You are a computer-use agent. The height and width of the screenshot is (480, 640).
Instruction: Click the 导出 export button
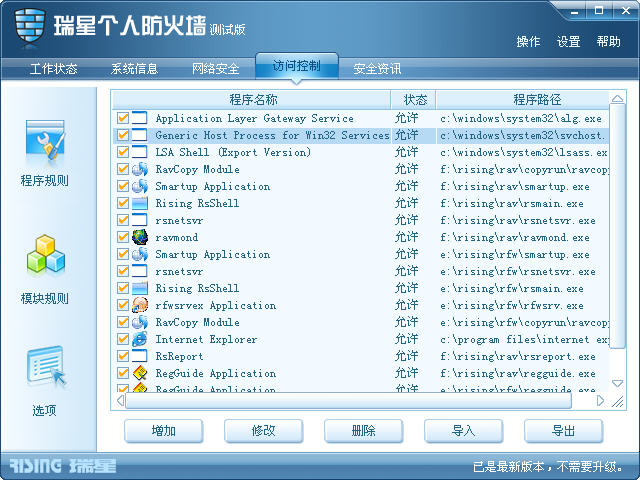(x=564, y=431)
